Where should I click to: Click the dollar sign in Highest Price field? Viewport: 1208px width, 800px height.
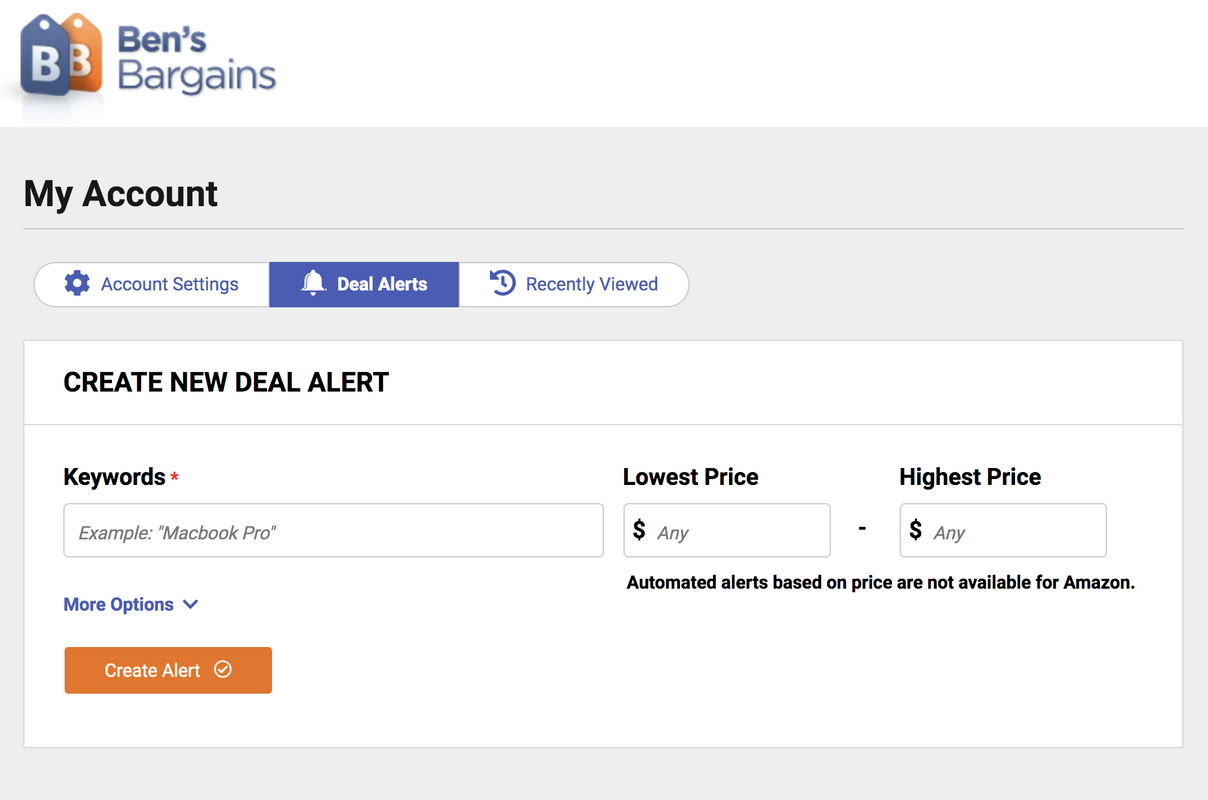point(916,530)
